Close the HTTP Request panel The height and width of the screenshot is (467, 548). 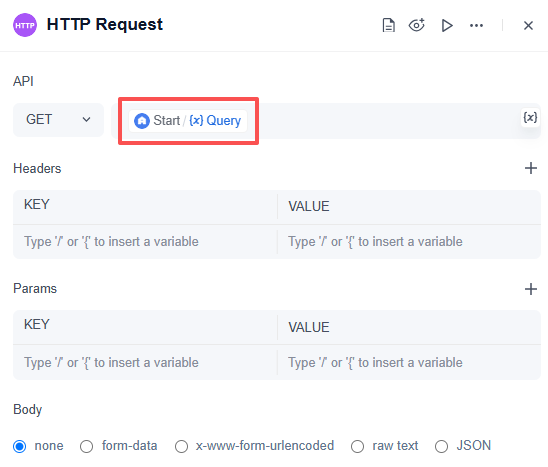point(528,26)
